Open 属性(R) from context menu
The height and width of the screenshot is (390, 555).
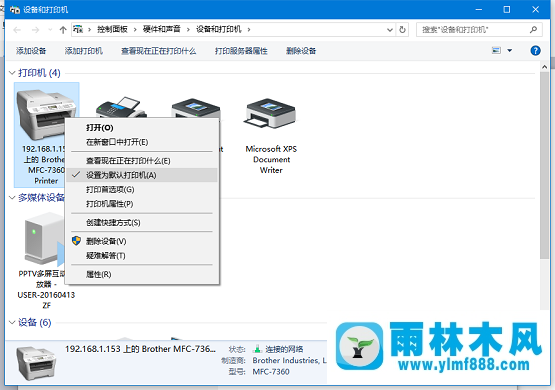142,274
